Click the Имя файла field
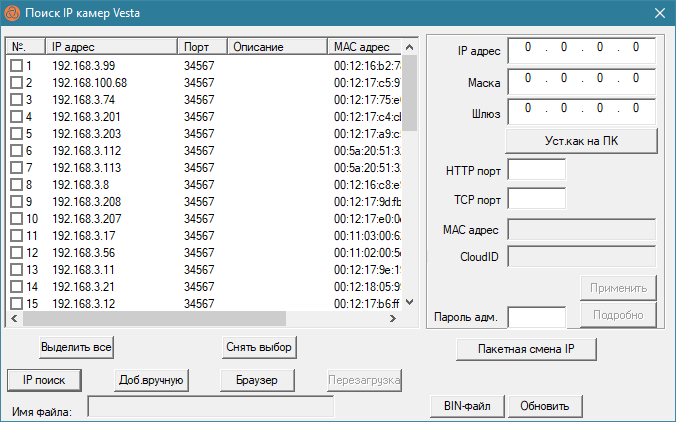 point(211,407)
